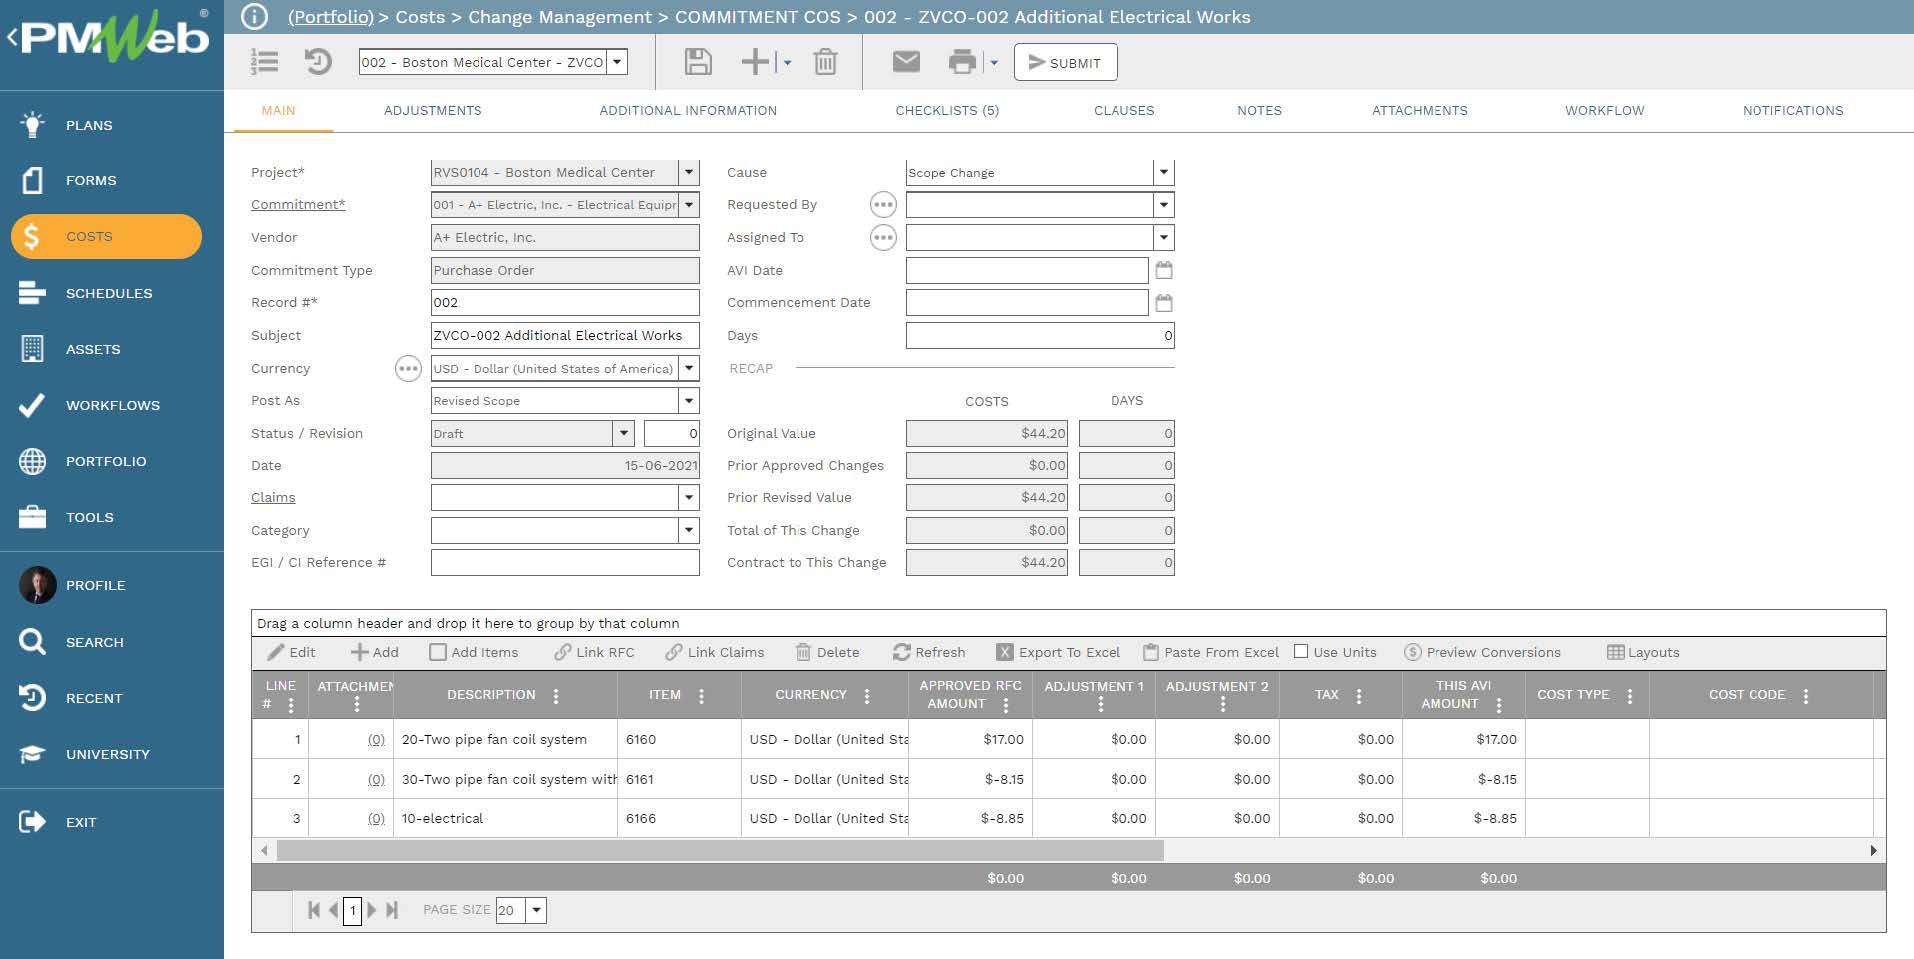This screenshot has width=1914, height=959.
Task: Switch to the Checklists (5) tab
Action: click(947, 111)
